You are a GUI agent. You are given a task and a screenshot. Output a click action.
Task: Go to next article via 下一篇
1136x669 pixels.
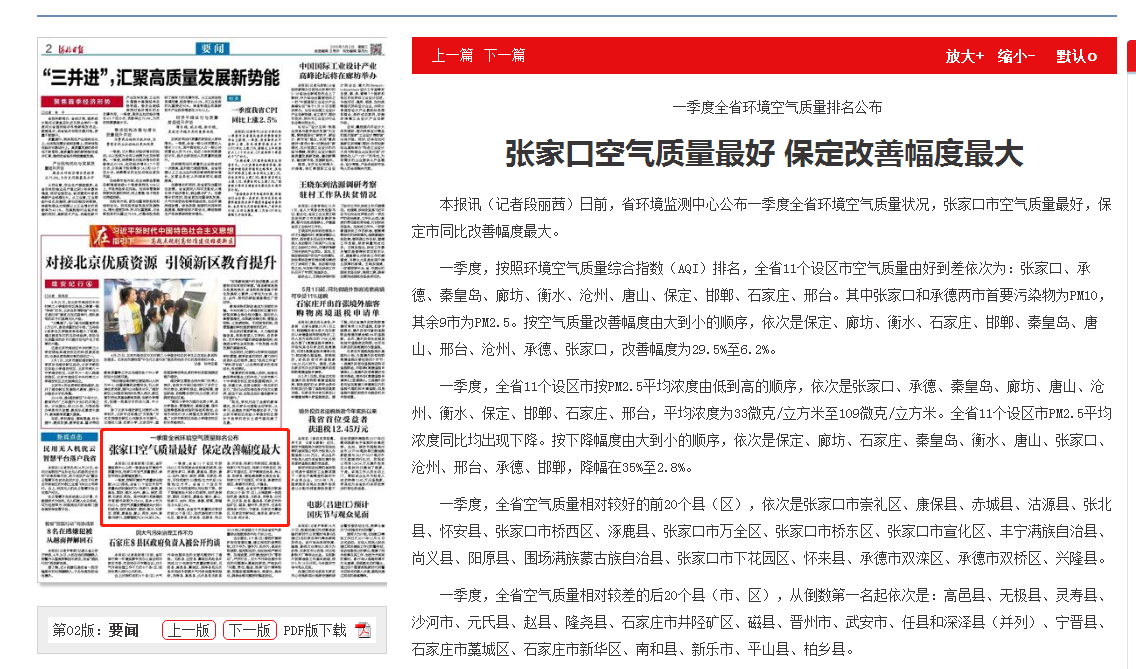click(504, 55)
